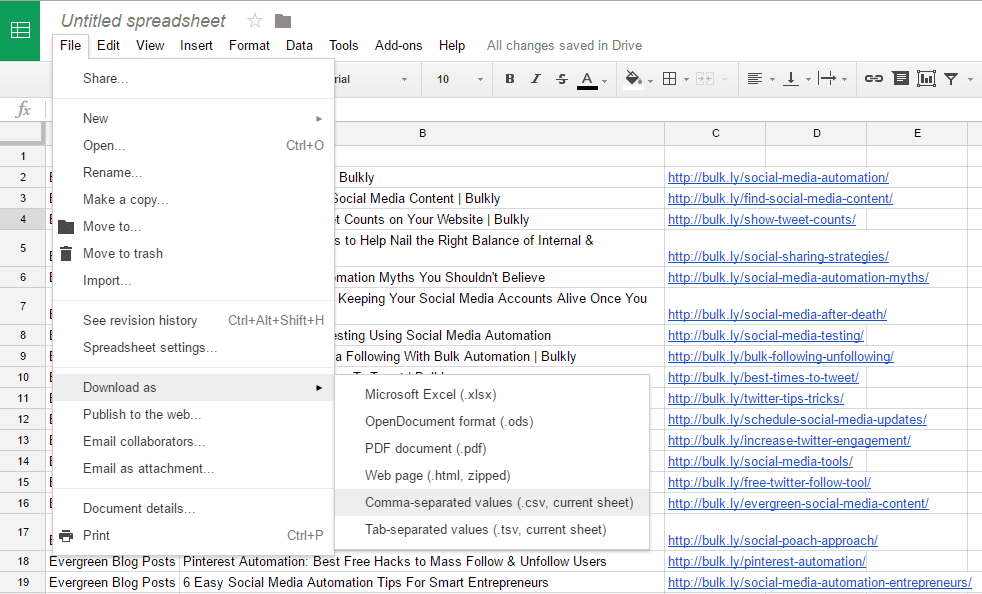Image resolution: width=982 pixels, height=594 pixels.
Task: Open the File menu
Action: coord(71,46)
